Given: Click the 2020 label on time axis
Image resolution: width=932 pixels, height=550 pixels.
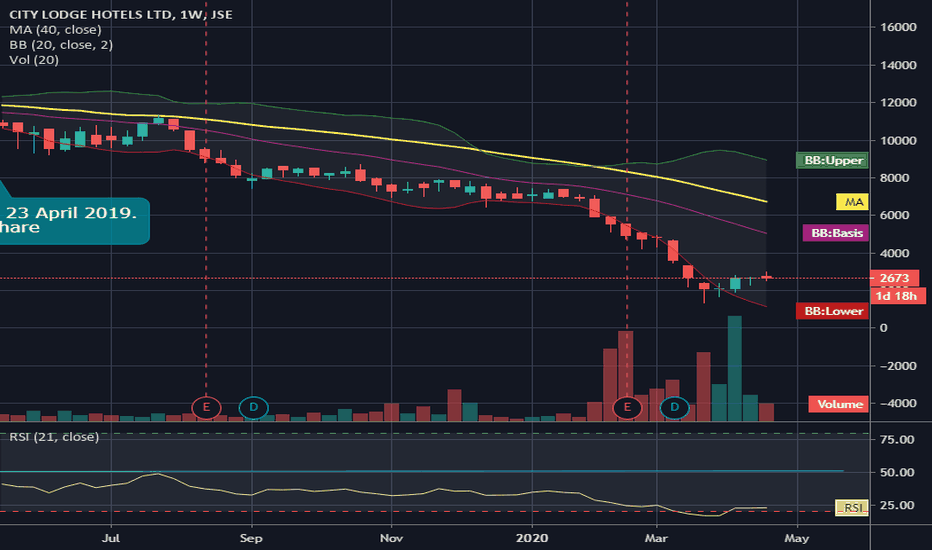Looking at the screenshot, I should pyautogui.click(x=531, y=538).
